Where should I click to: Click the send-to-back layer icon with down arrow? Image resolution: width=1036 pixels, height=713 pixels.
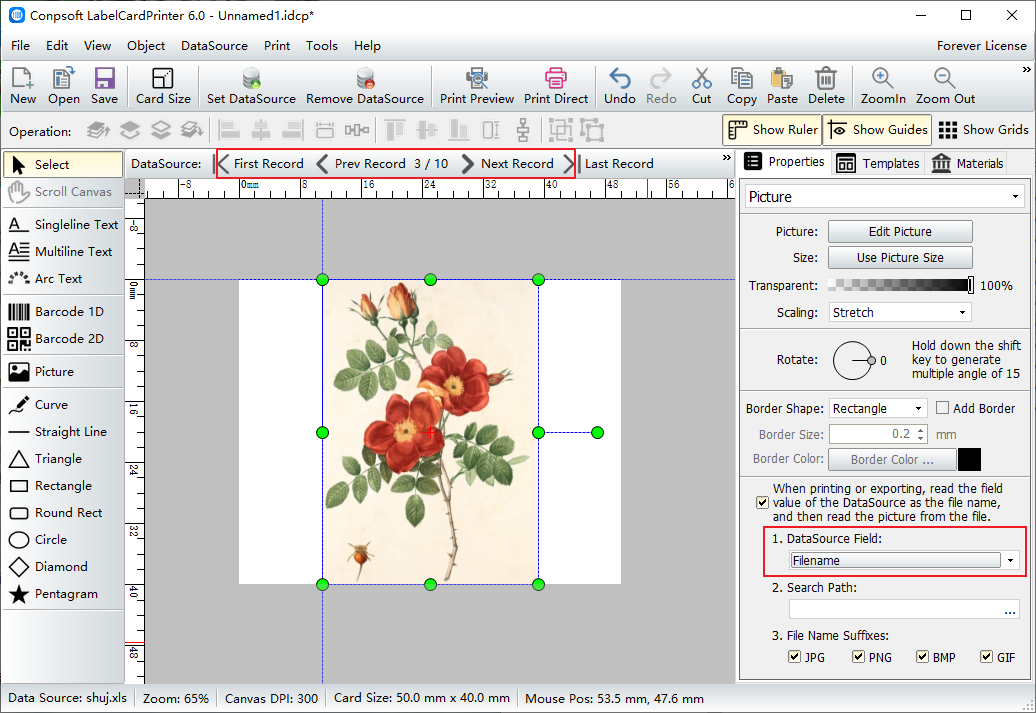coord(192,130)
